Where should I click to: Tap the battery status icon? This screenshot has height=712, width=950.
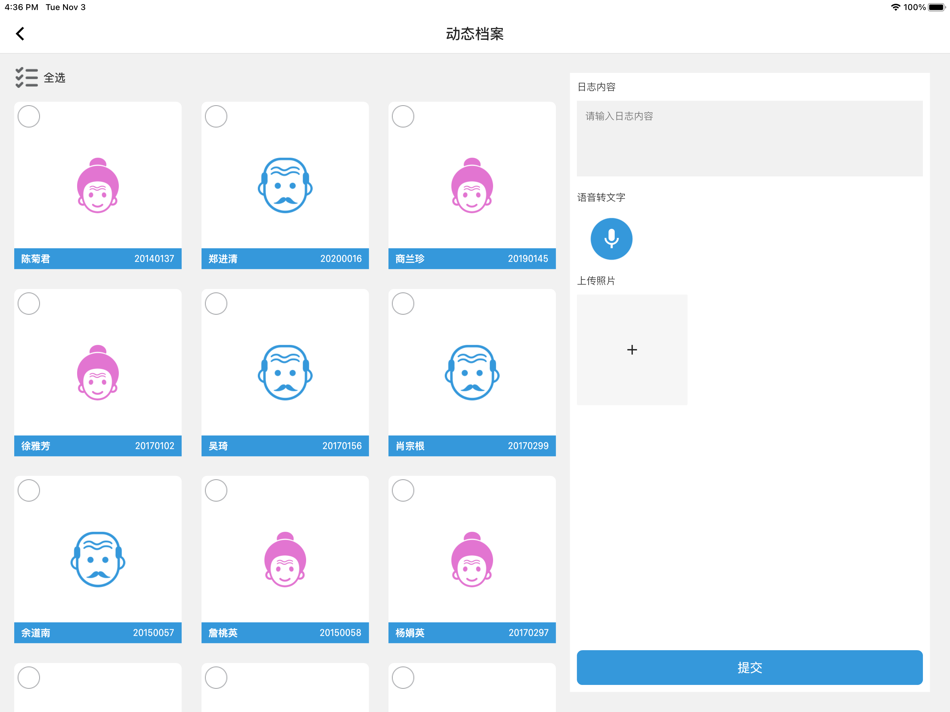[937, 7]
